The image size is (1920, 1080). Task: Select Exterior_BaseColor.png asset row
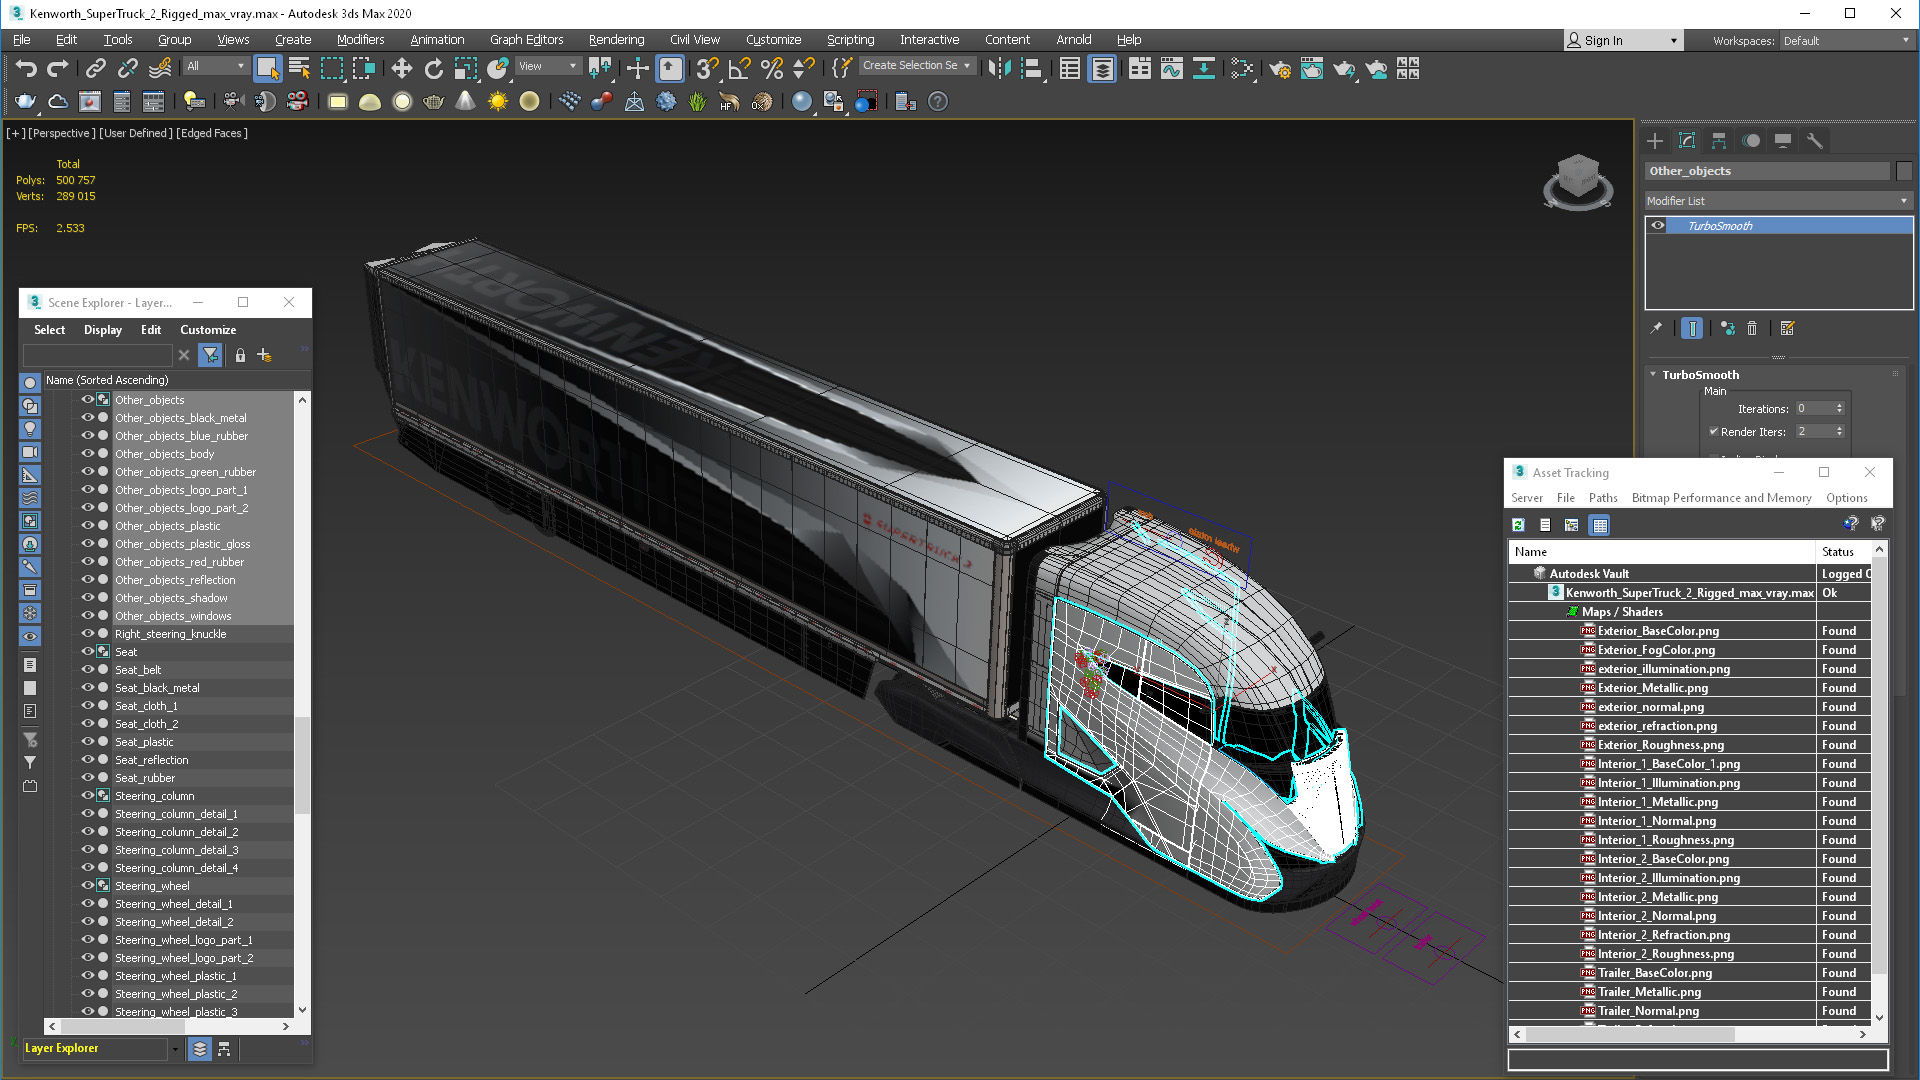(1690, 631)
